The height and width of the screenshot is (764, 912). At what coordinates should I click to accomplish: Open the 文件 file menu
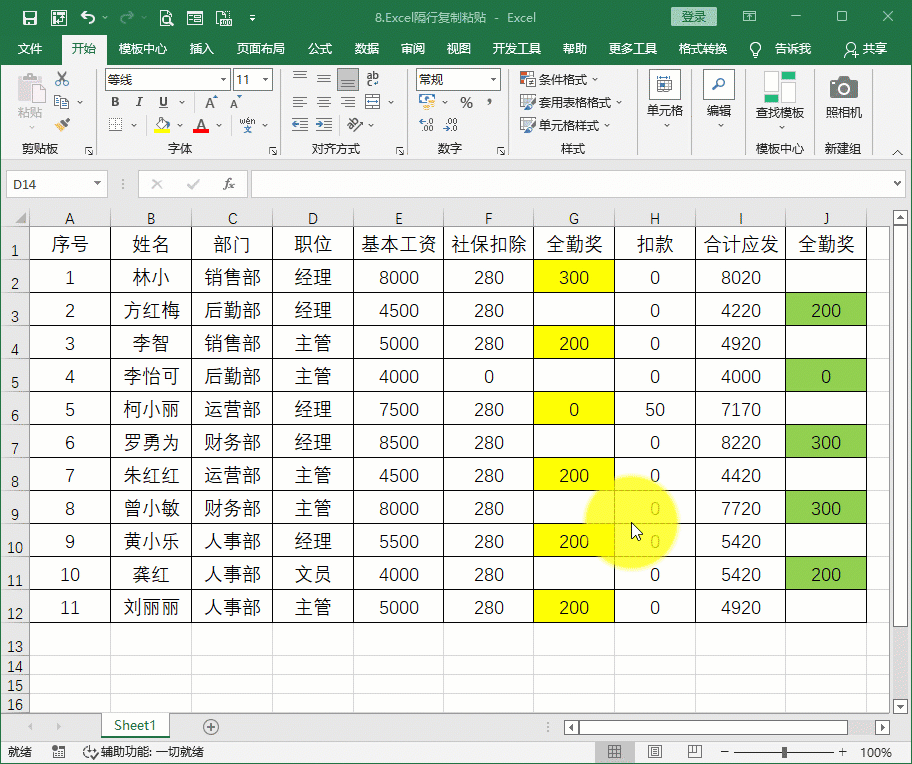(30, 49)
